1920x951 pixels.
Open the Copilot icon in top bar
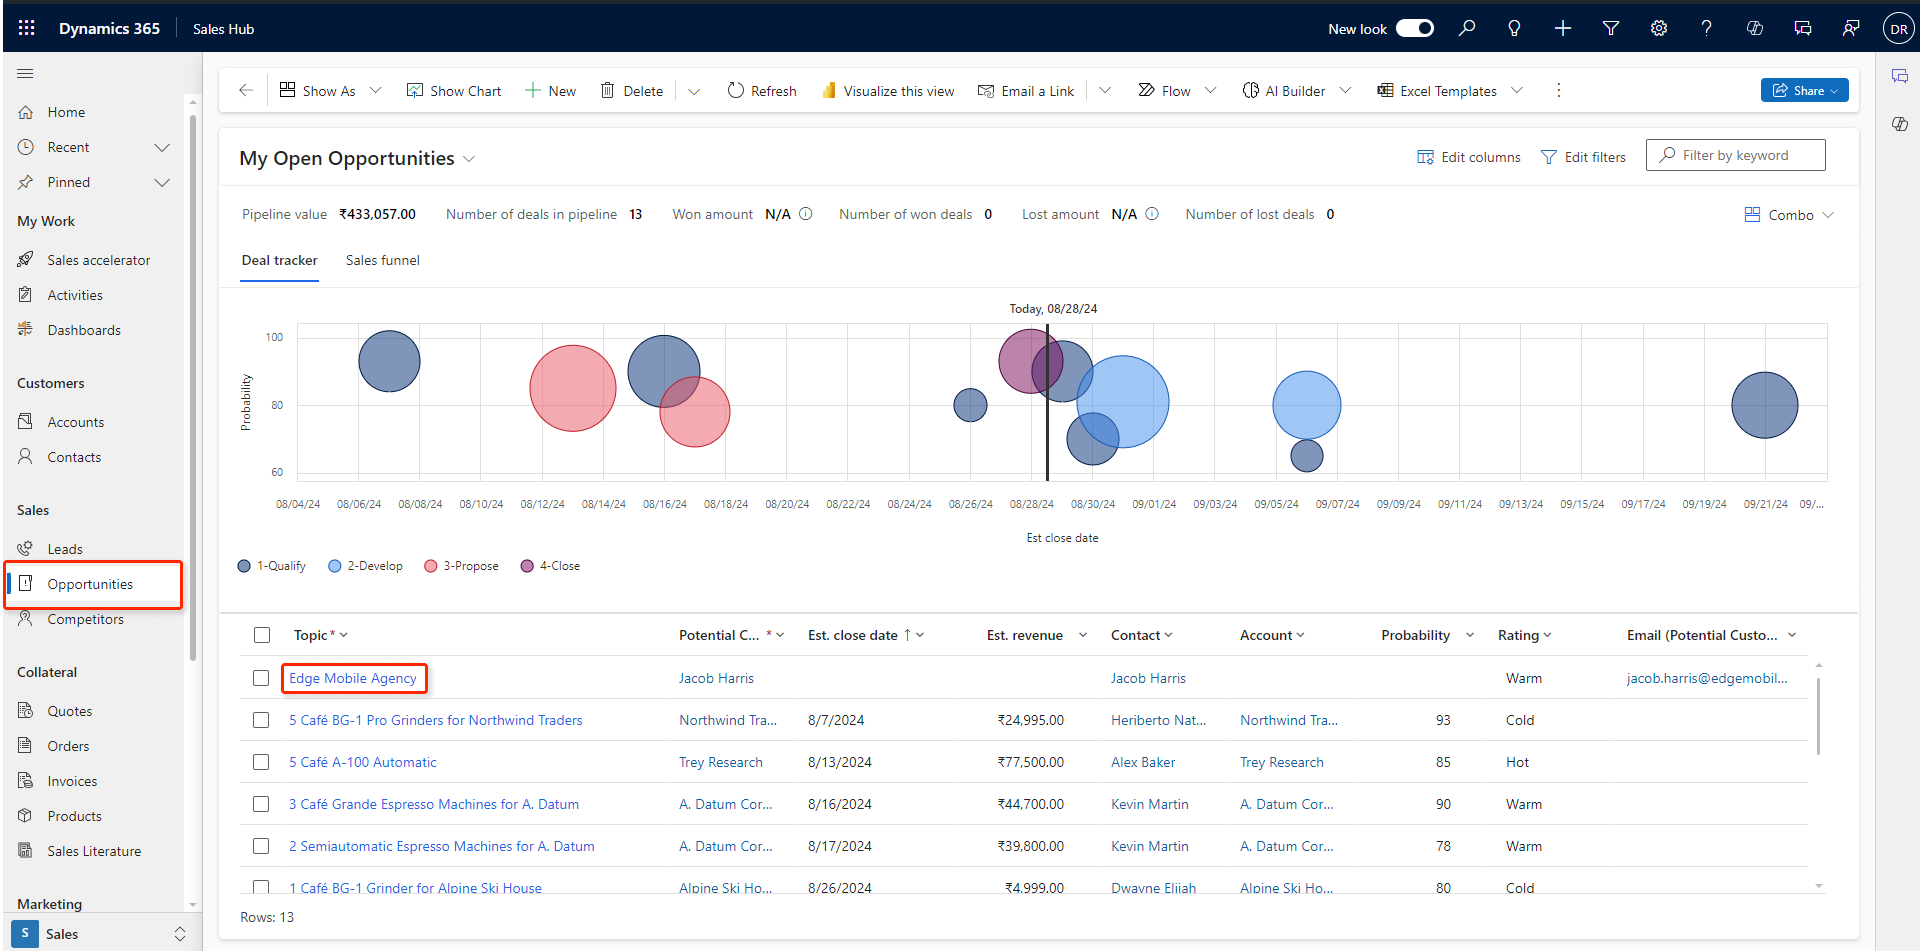pyautogui.click(x=1755, y=28)
